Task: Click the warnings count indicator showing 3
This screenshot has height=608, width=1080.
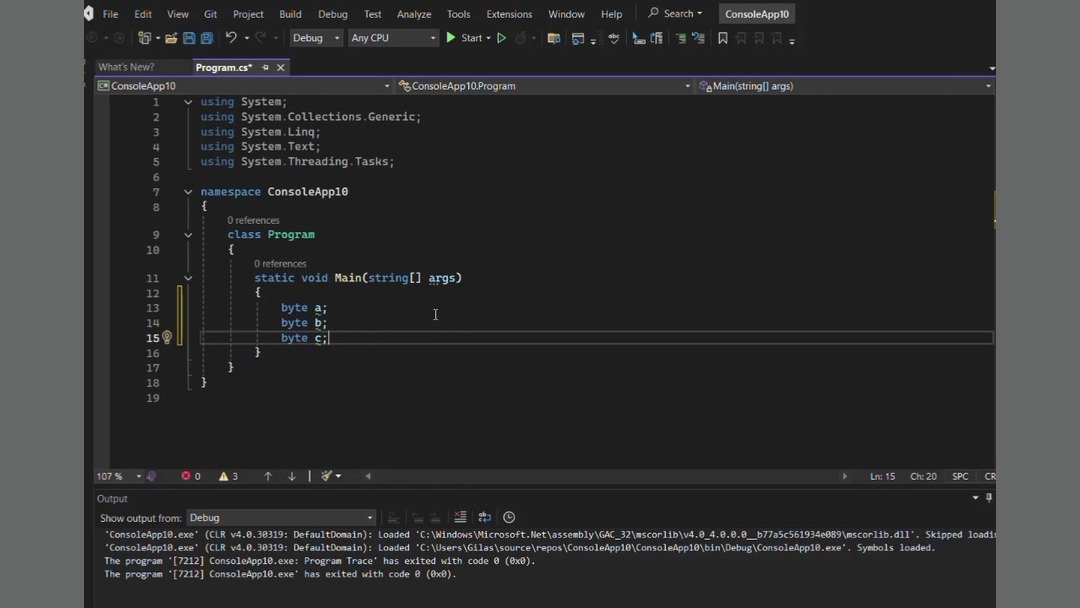Action: [x=228, y=476]
